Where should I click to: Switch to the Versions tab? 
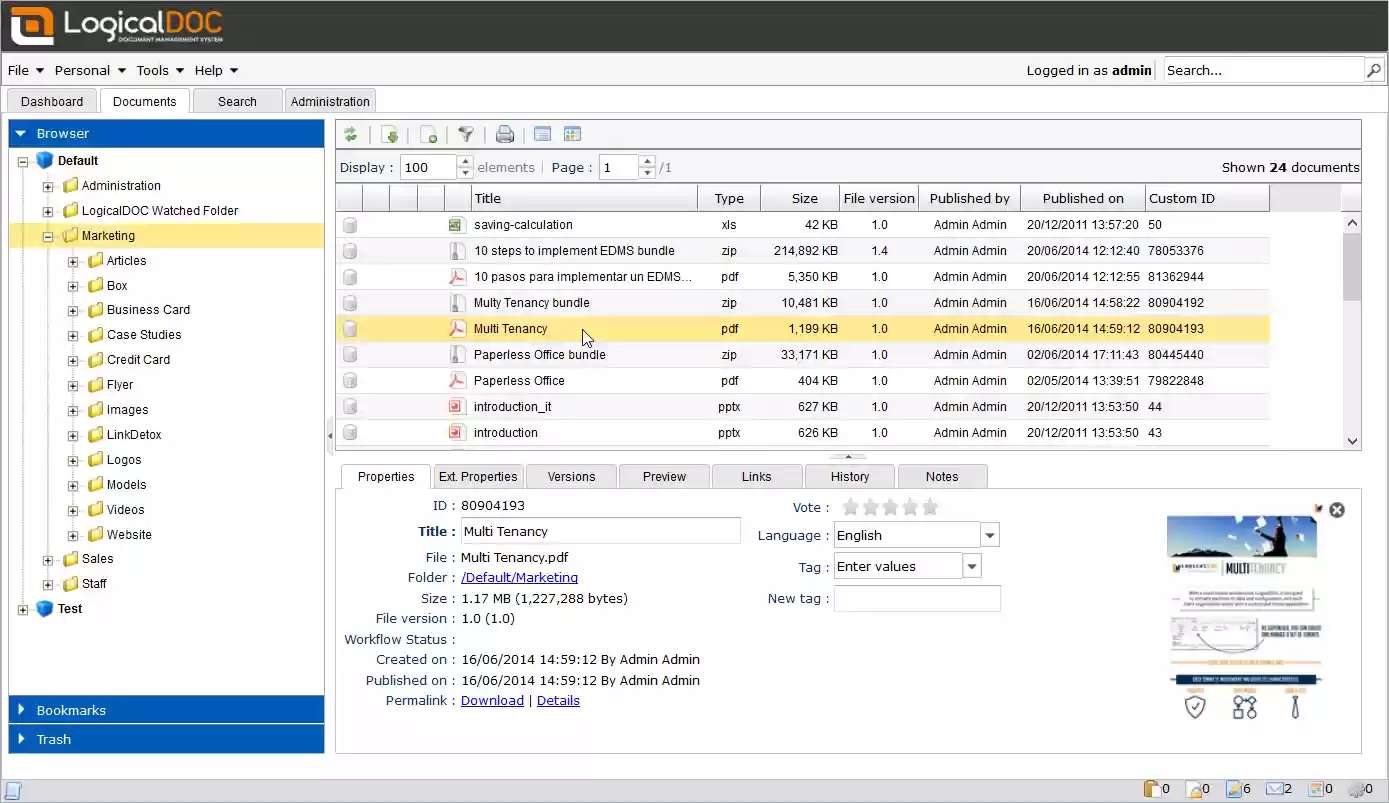point(570,476)
